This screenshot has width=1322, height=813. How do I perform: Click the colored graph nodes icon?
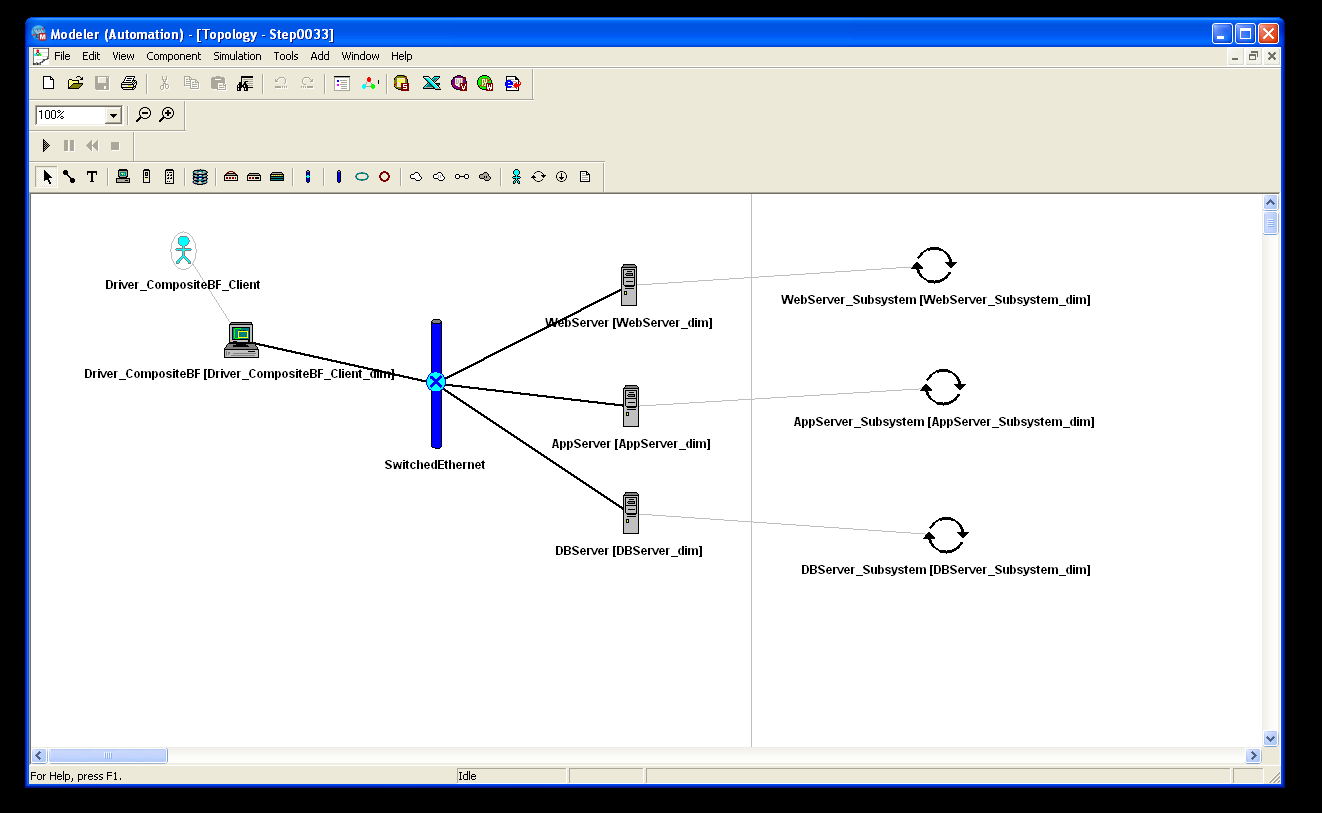coord(370,83)
